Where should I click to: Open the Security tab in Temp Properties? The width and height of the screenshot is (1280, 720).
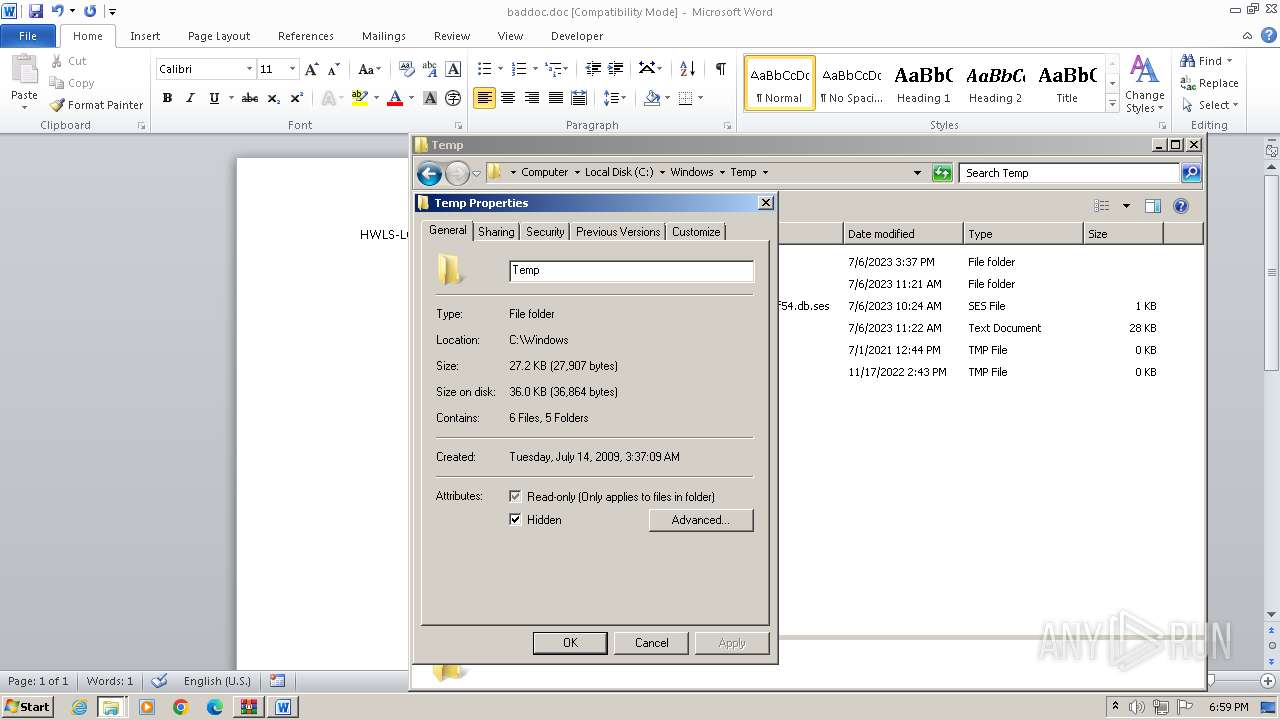click(545, 231)
